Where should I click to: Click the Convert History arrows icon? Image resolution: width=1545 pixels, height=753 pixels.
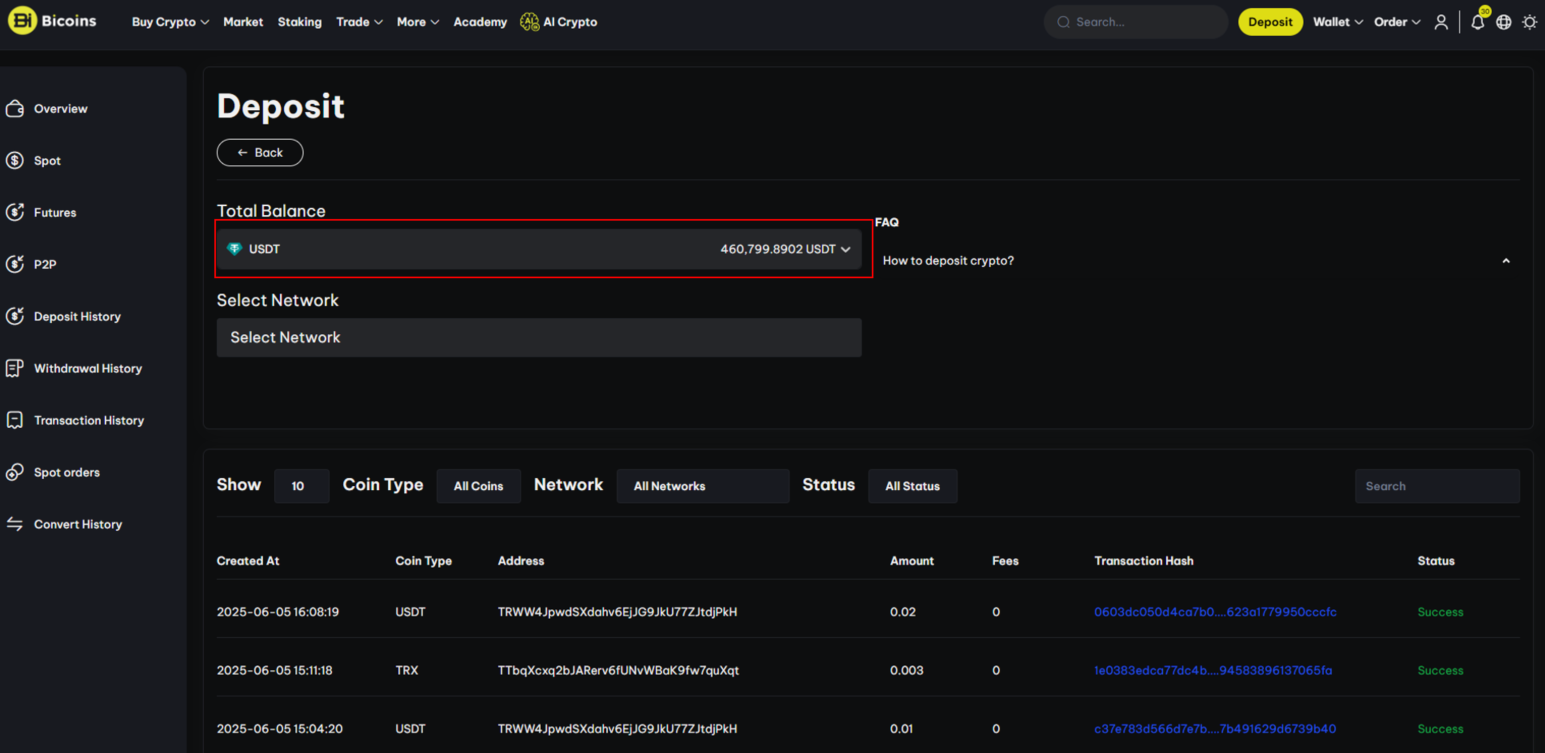point(15,524)
